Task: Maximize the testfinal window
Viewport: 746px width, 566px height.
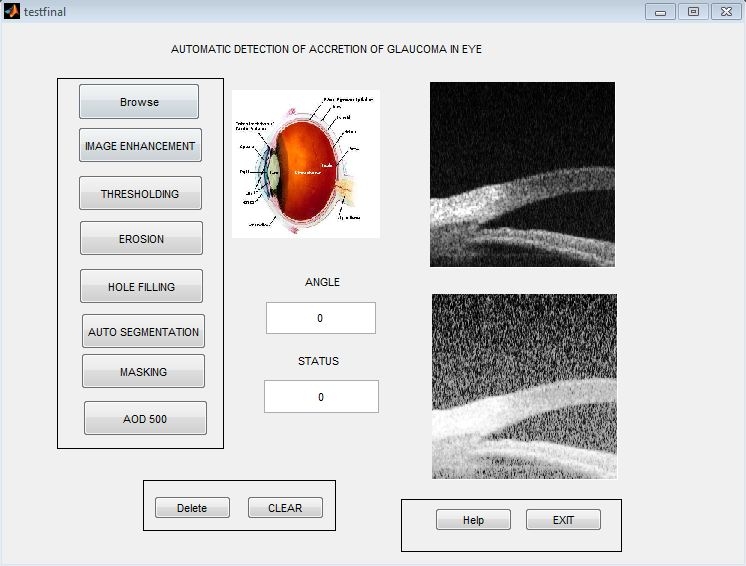Action: click(693, 11)
